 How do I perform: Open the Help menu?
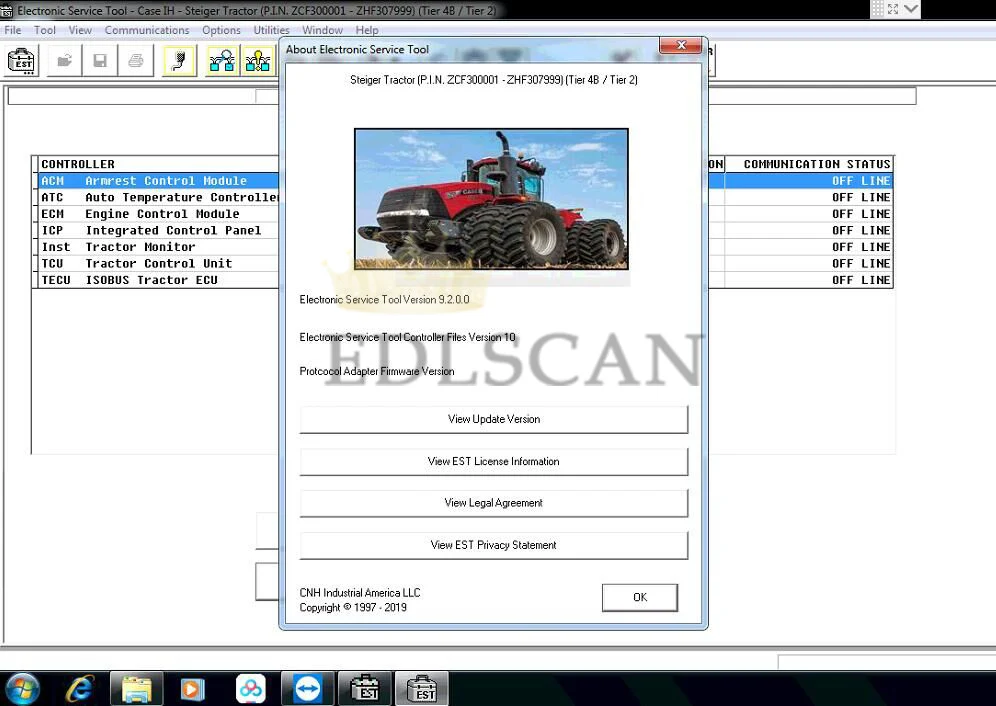pos(367,30)
